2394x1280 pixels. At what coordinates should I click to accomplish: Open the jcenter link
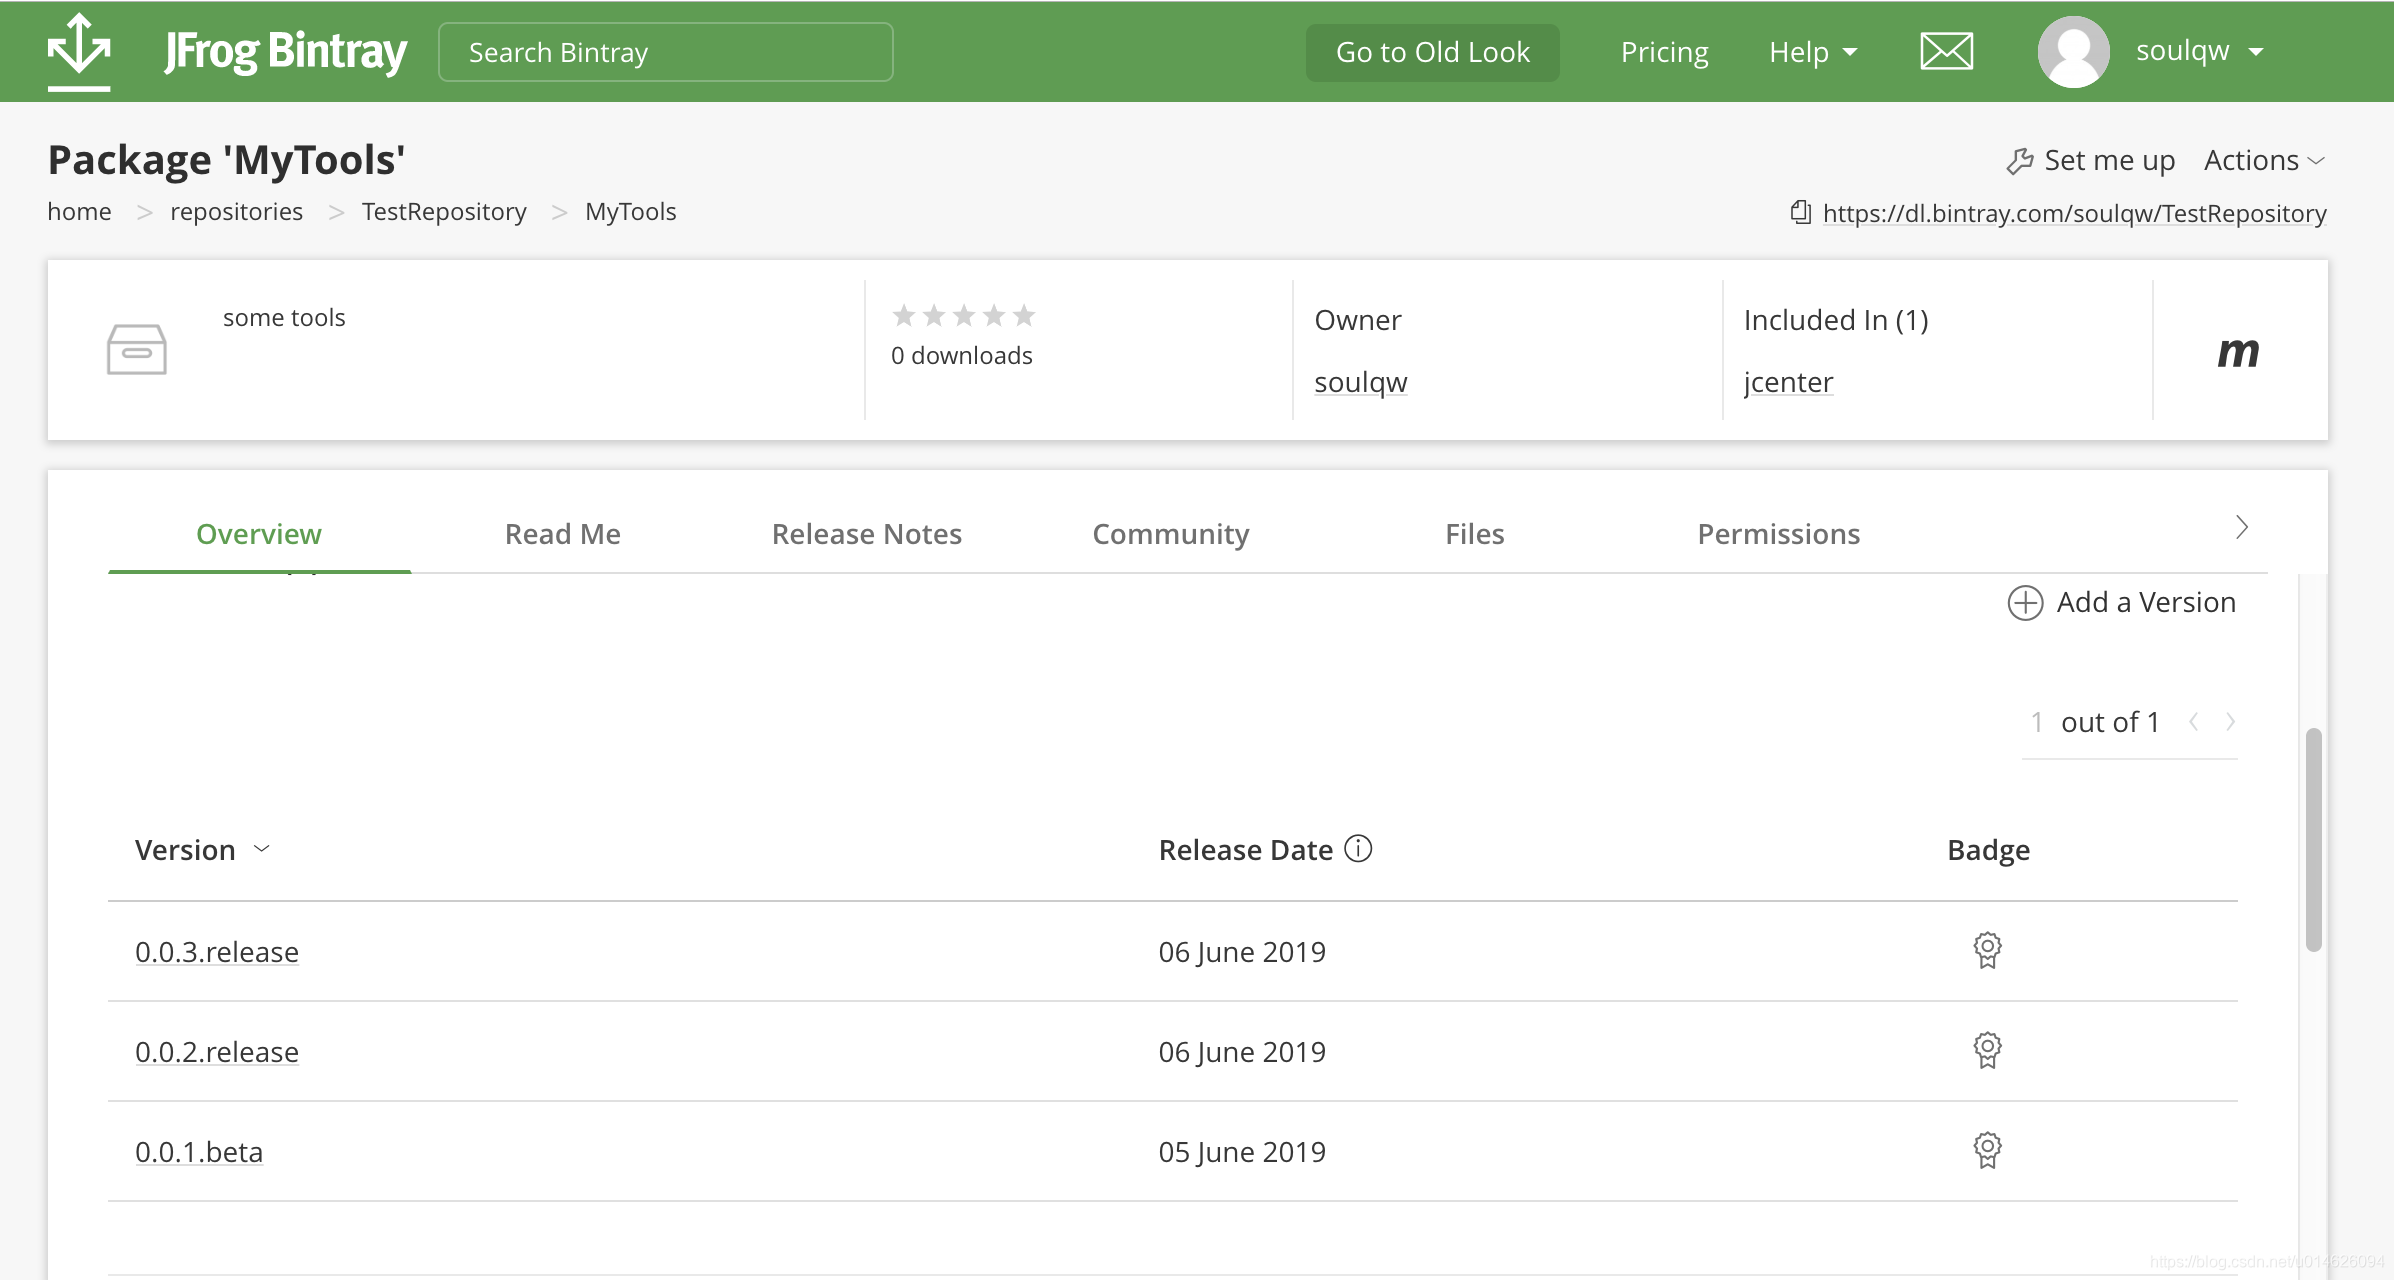coord(1788,382)
